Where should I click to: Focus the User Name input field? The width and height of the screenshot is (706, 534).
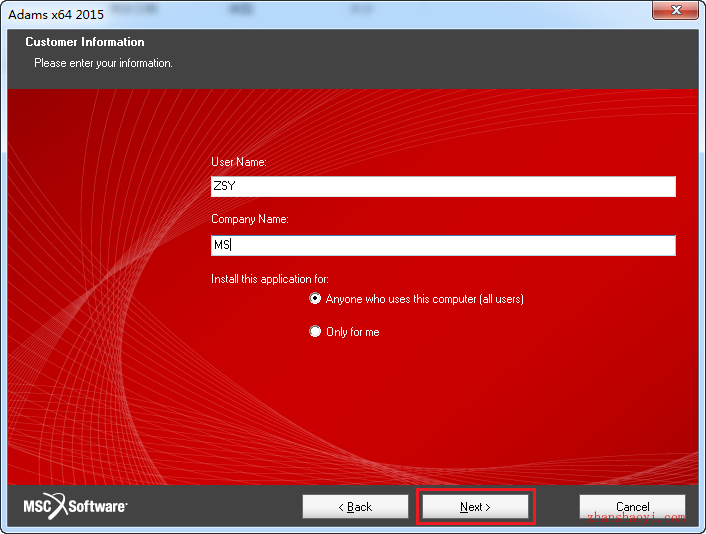443,186
